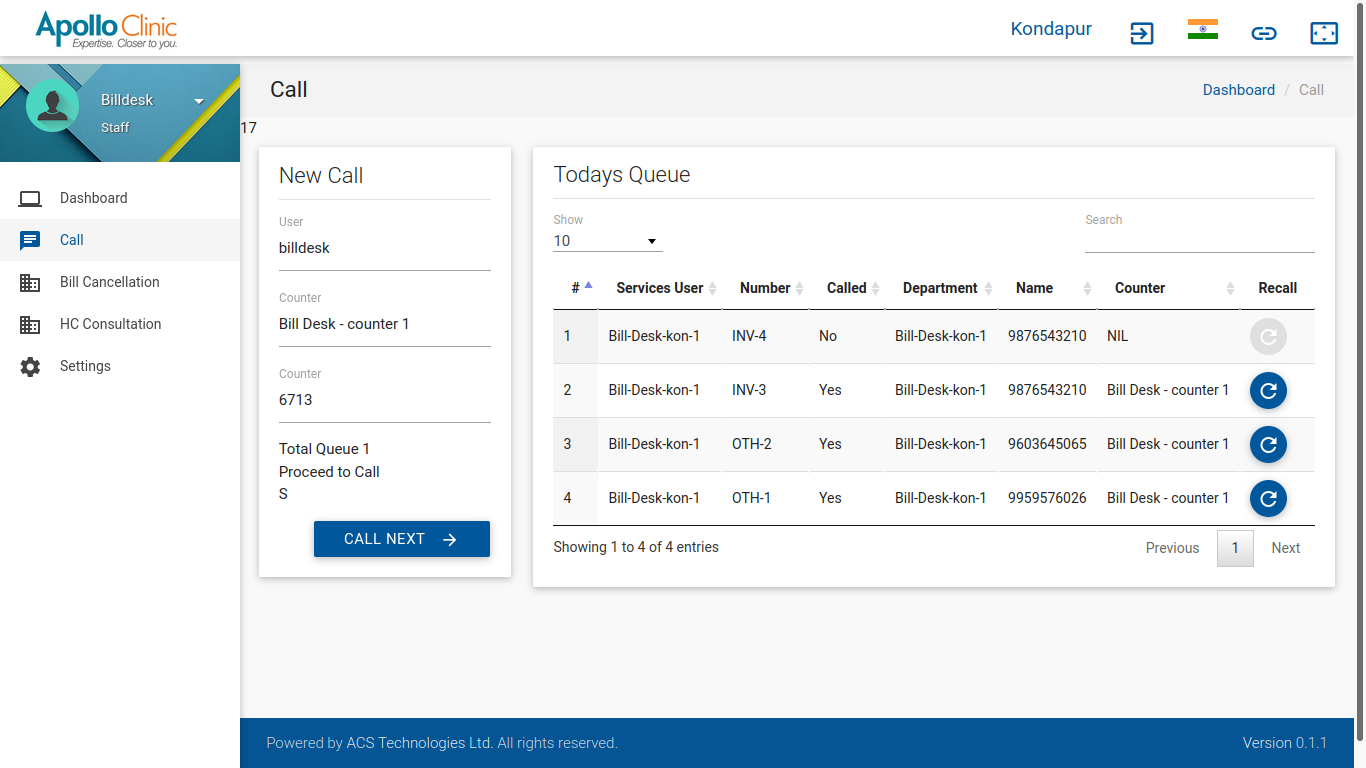Image resolution: width=1366 pixels, height=768 pixels.
Task: Click the Apollo Clinic logo
Action: coord(106,29)
